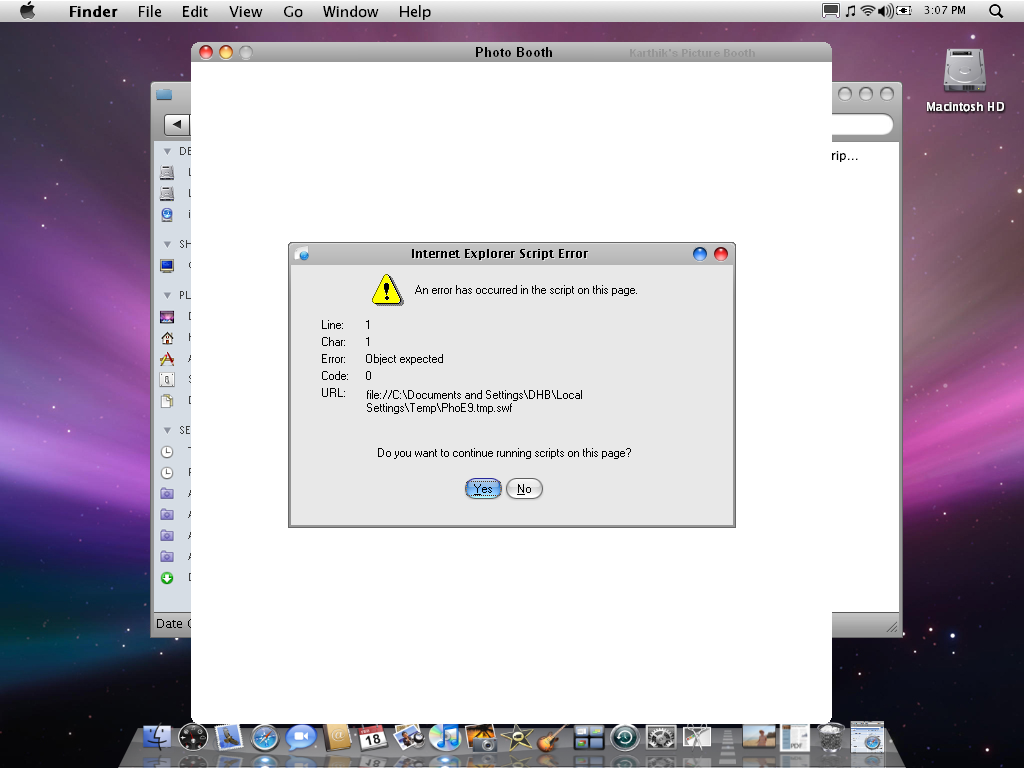
Task: Click the Finder window back arrow button
Action: coord(176,124)
